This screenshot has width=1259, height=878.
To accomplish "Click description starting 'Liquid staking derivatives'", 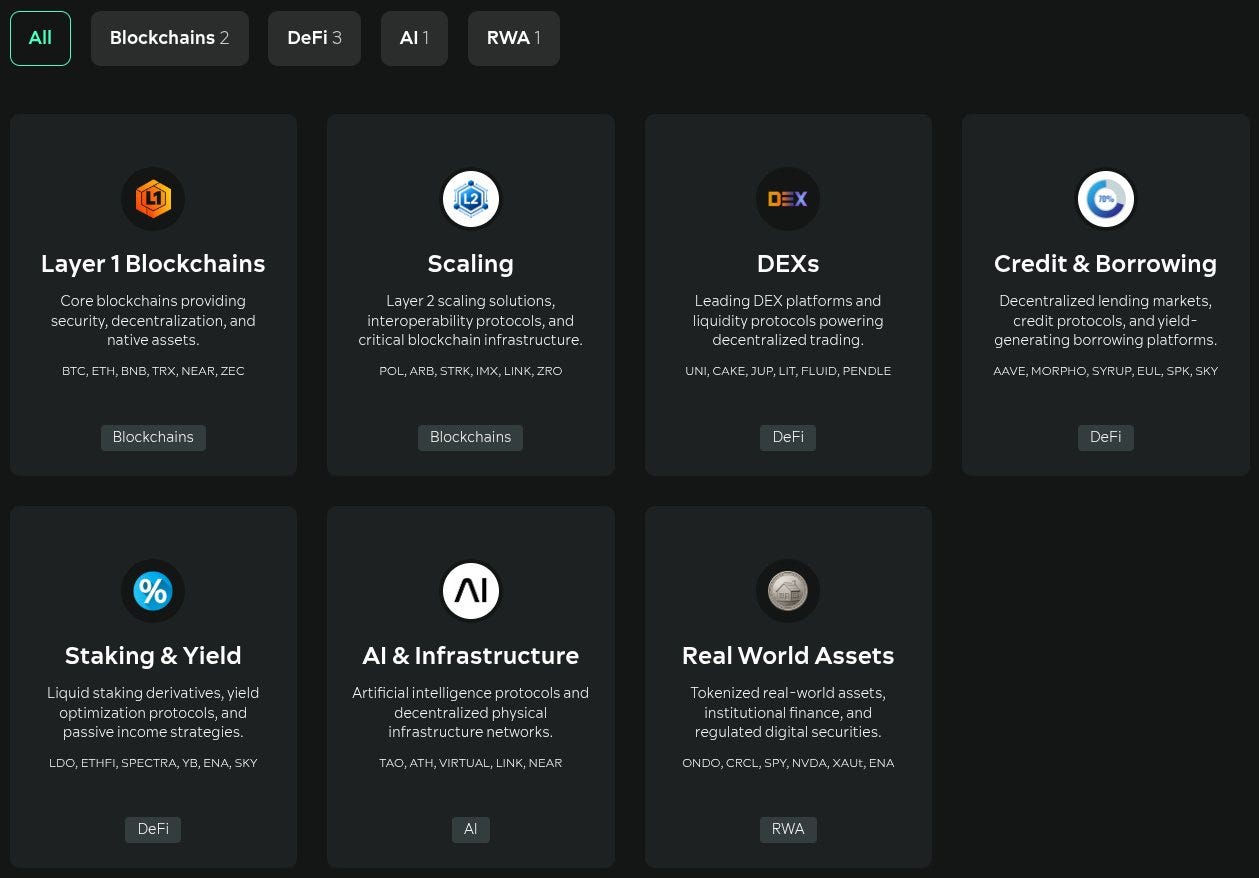I will coord(153,713).
